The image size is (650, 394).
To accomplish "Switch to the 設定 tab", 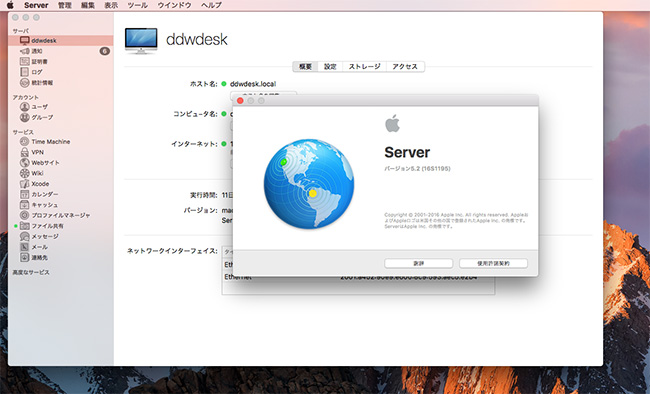I will tap(330, 66).
